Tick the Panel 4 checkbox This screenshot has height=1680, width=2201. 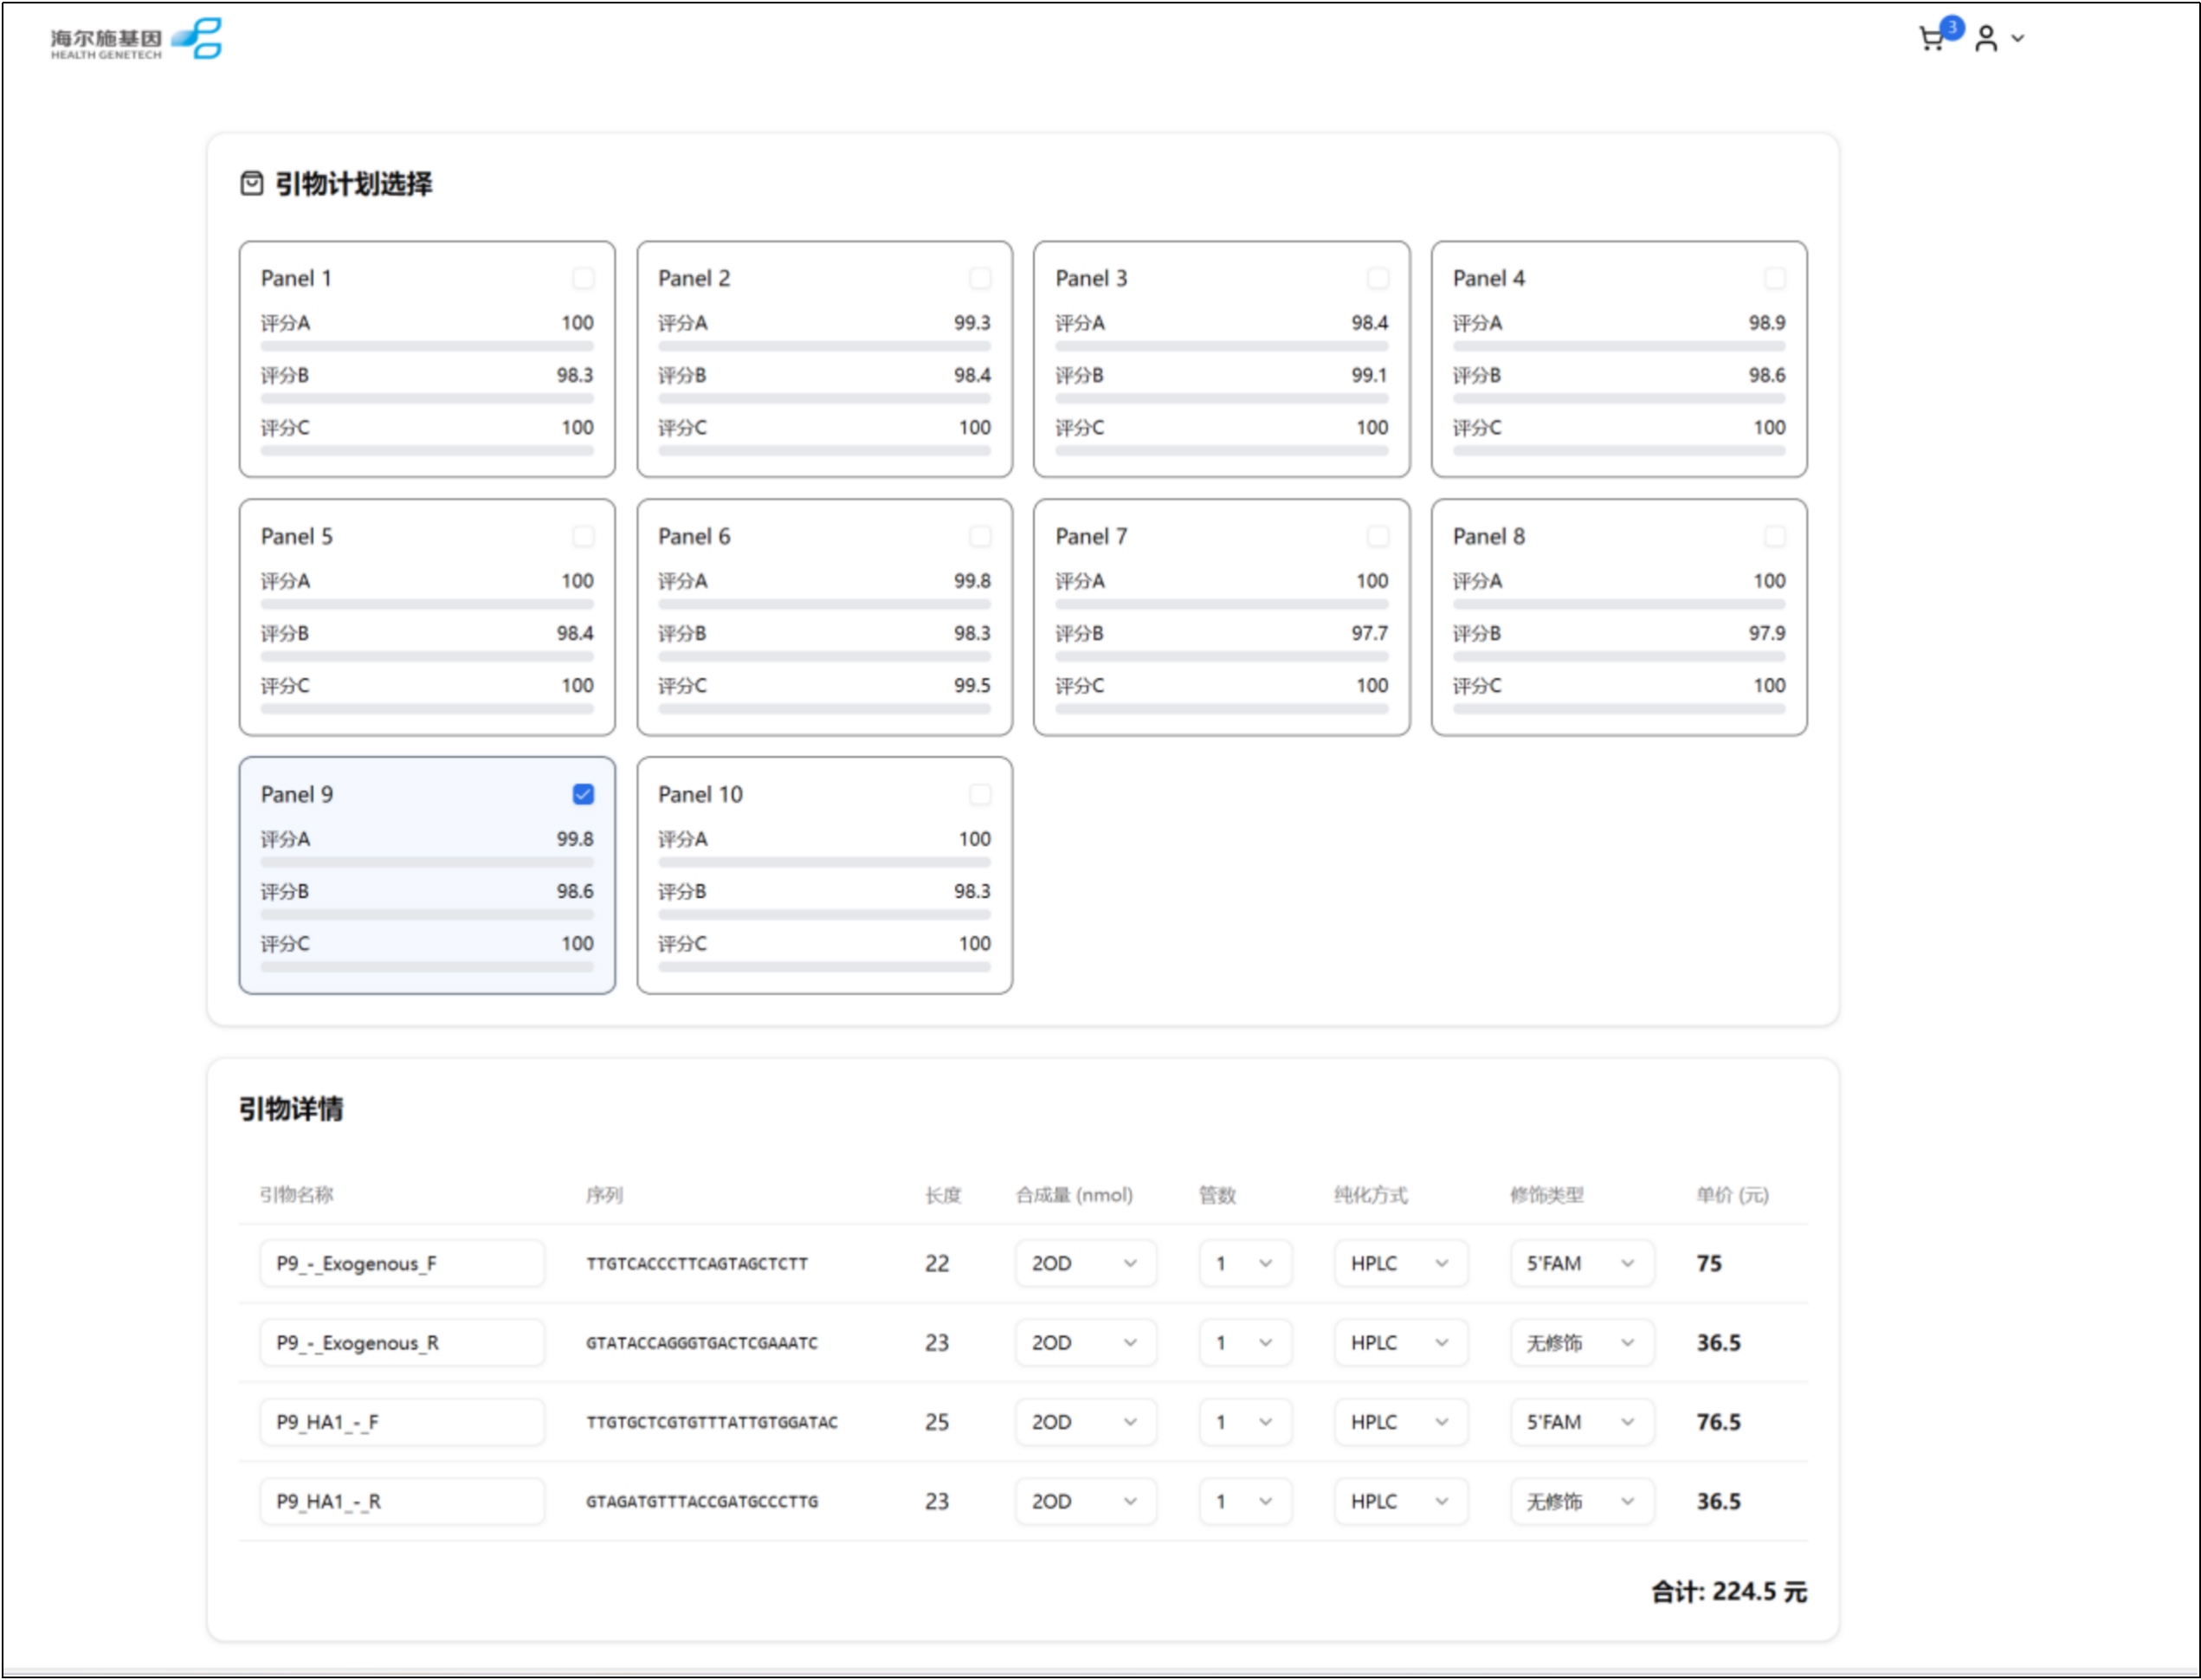1774,278
